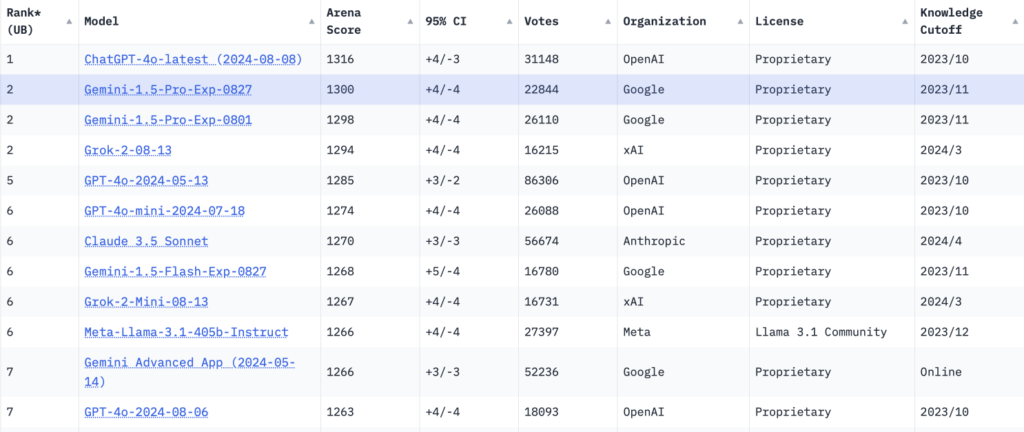The image size is (1024, 432).
Task: Sort by 95% CI arrow icon
Action: point(509,22)
